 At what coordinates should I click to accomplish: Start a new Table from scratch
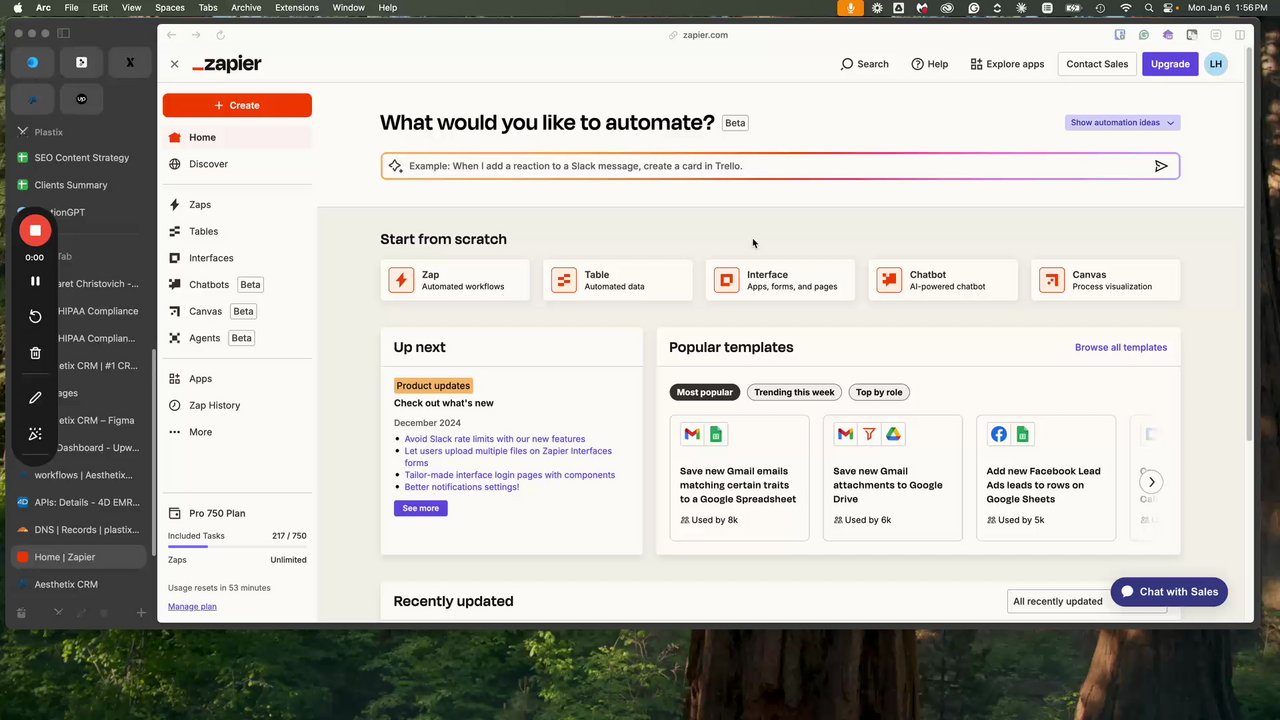click(618, 280)
